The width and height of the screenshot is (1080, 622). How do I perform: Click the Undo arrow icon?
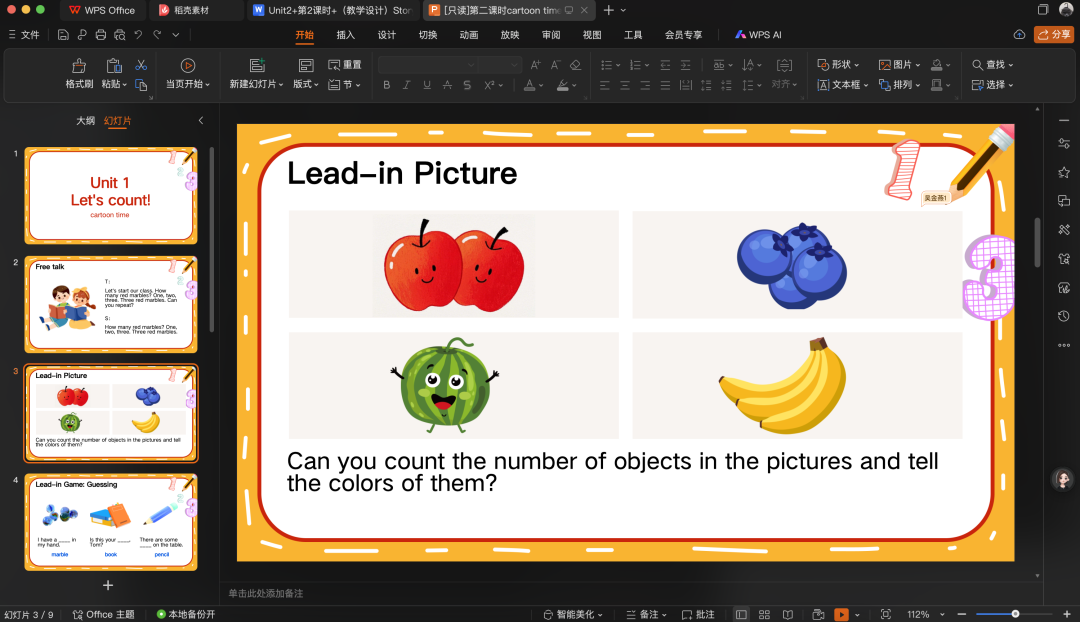click(138, 35)
